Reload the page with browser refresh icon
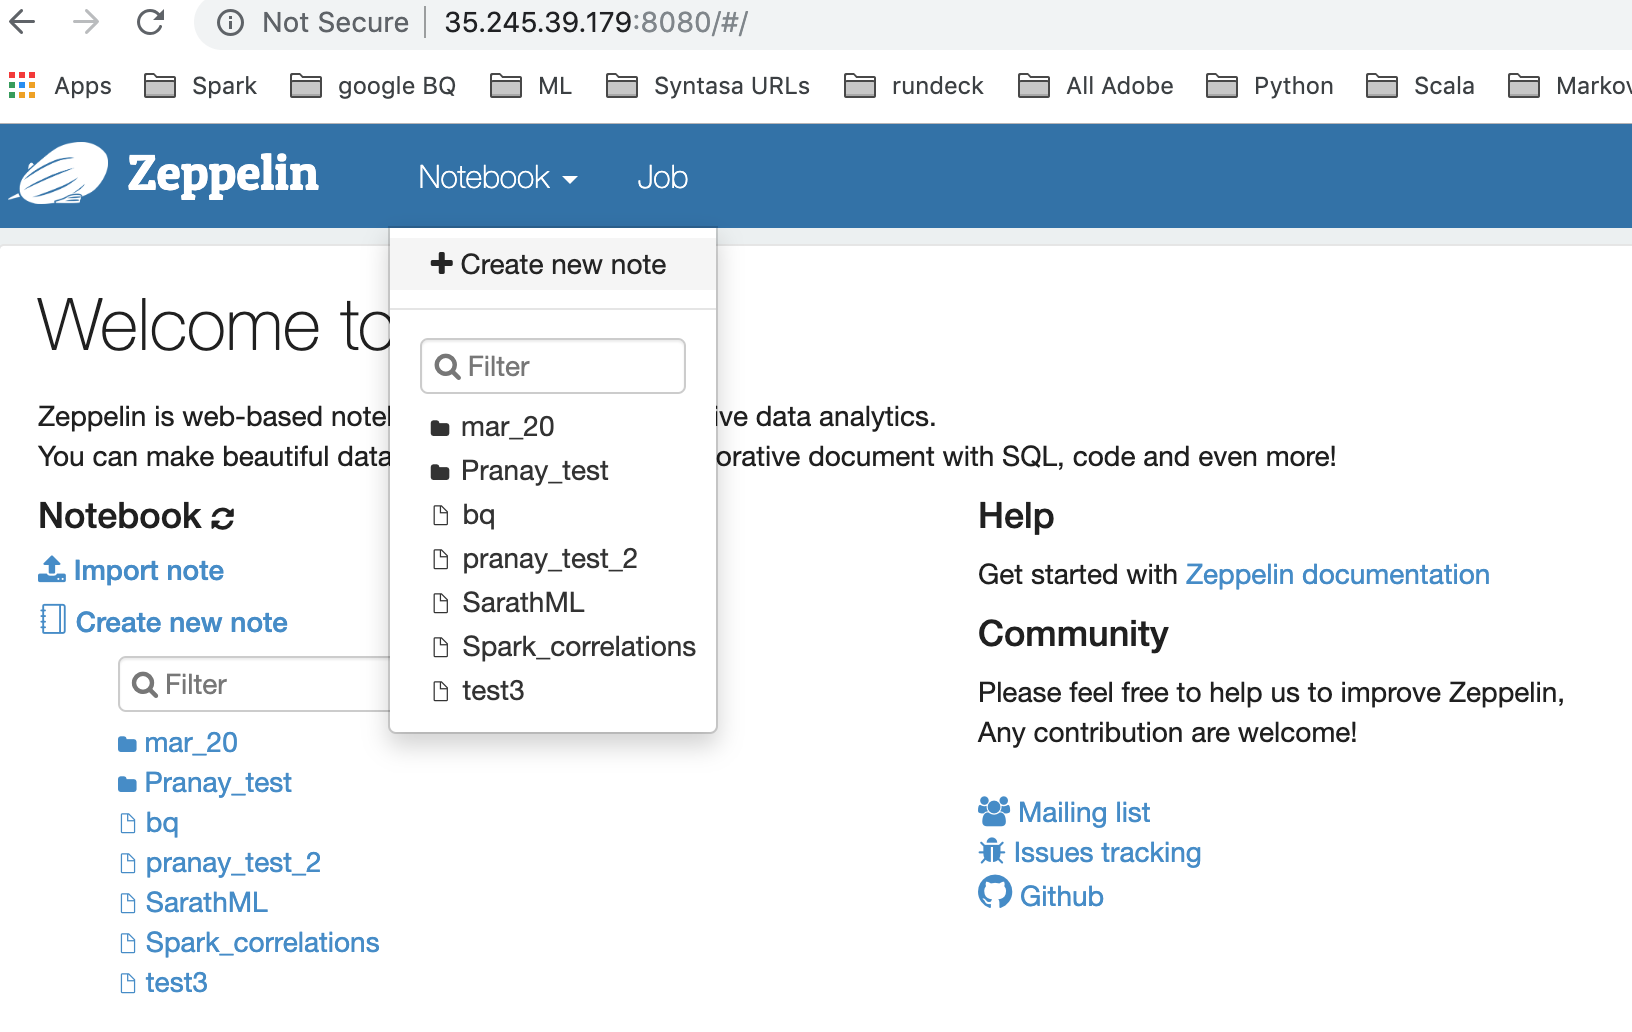Image resolution: width=1632 pixels, height=1032 pixels. tap(150, 22)
